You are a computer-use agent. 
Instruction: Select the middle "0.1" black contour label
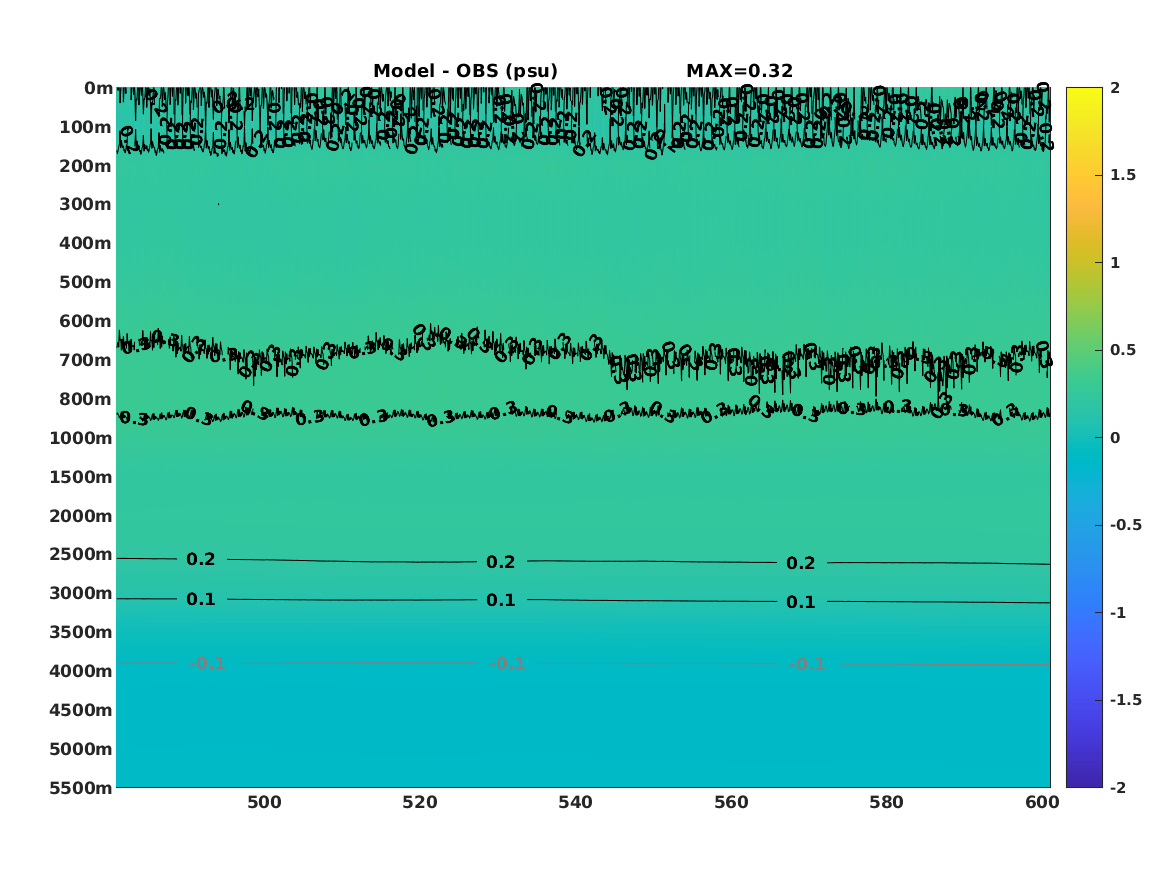point(501,600)
